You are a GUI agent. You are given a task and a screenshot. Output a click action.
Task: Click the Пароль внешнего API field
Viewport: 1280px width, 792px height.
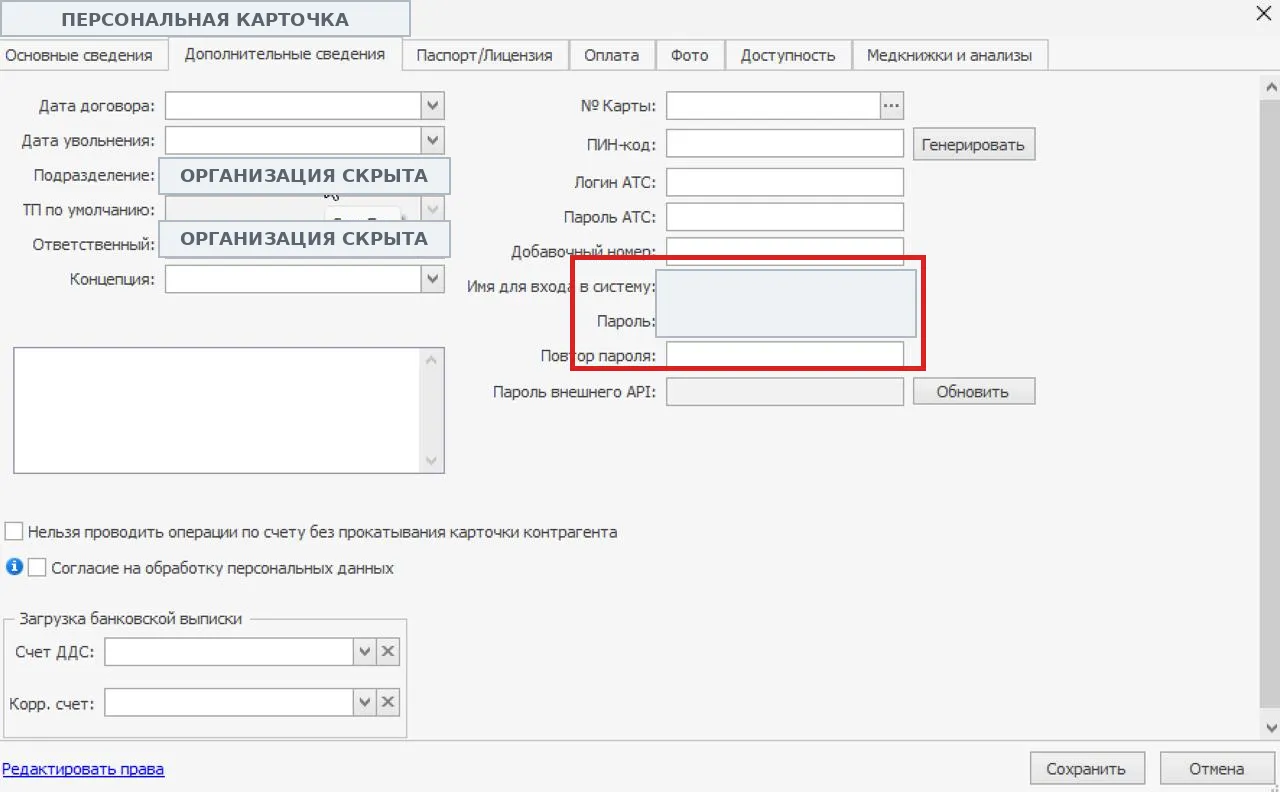point(785,391)
